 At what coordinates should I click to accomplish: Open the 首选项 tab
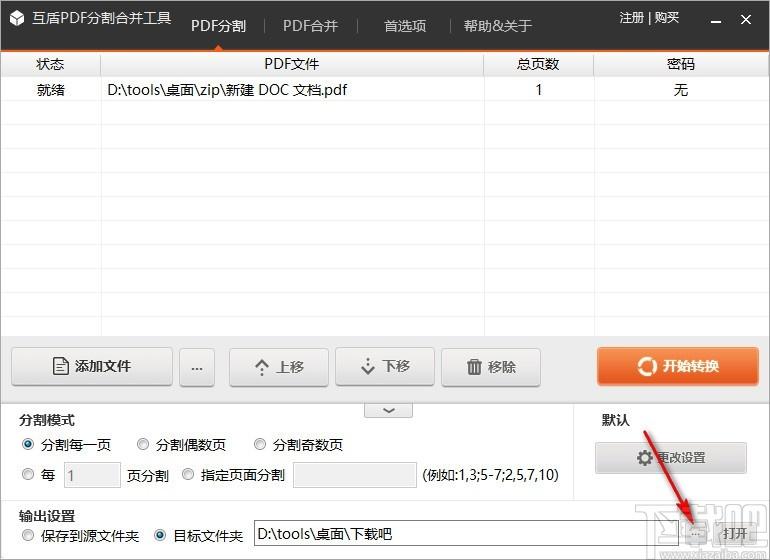405,26
